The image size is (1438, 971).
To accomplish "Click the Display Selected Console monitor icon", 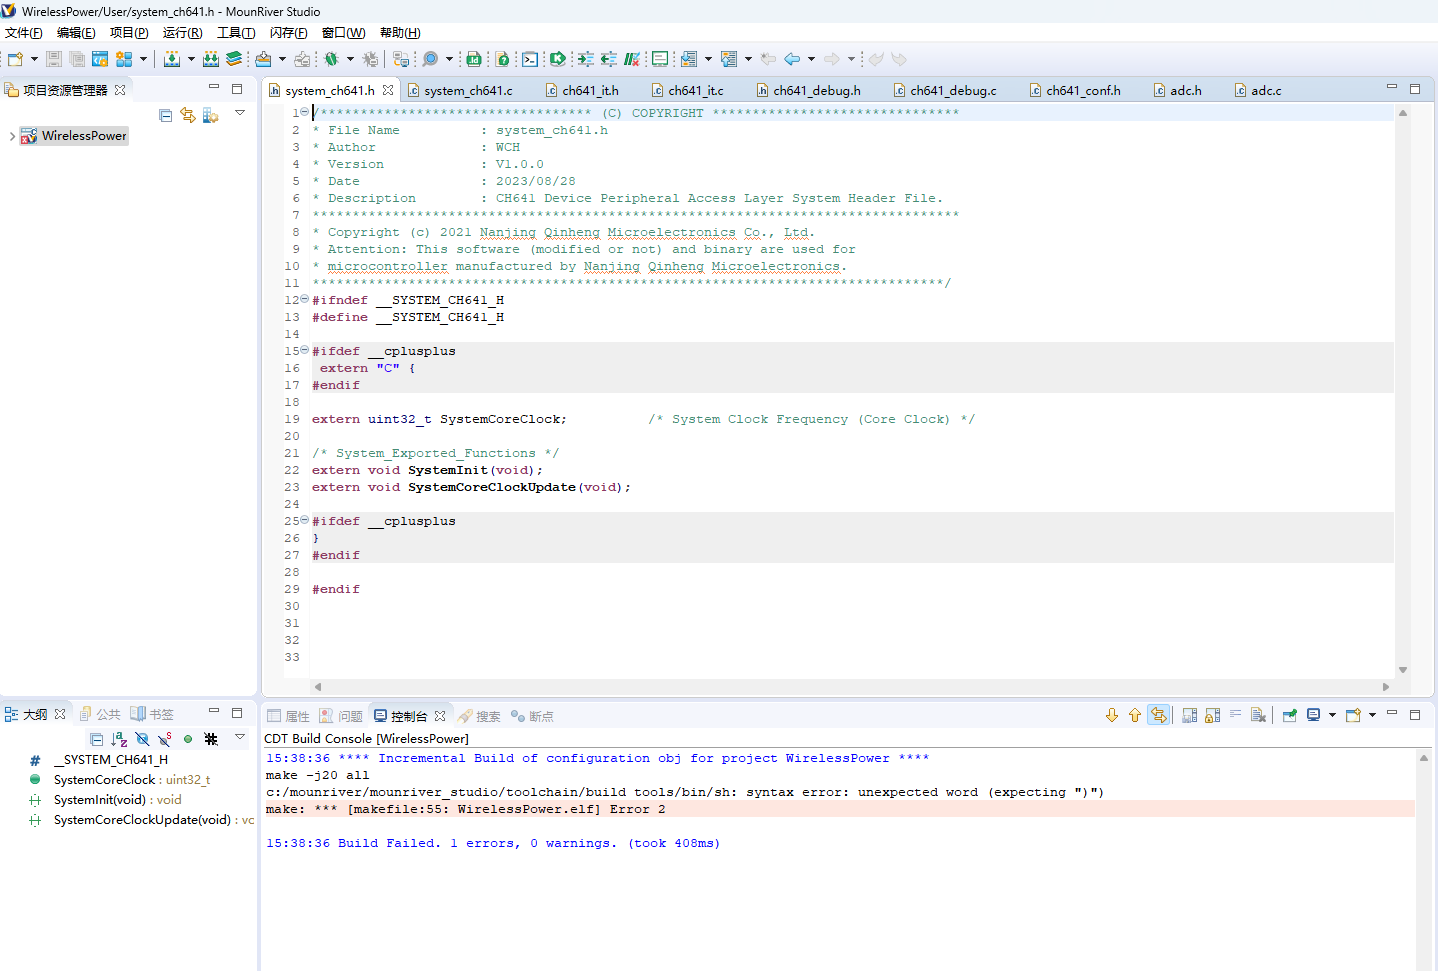I will (1314, 715).
